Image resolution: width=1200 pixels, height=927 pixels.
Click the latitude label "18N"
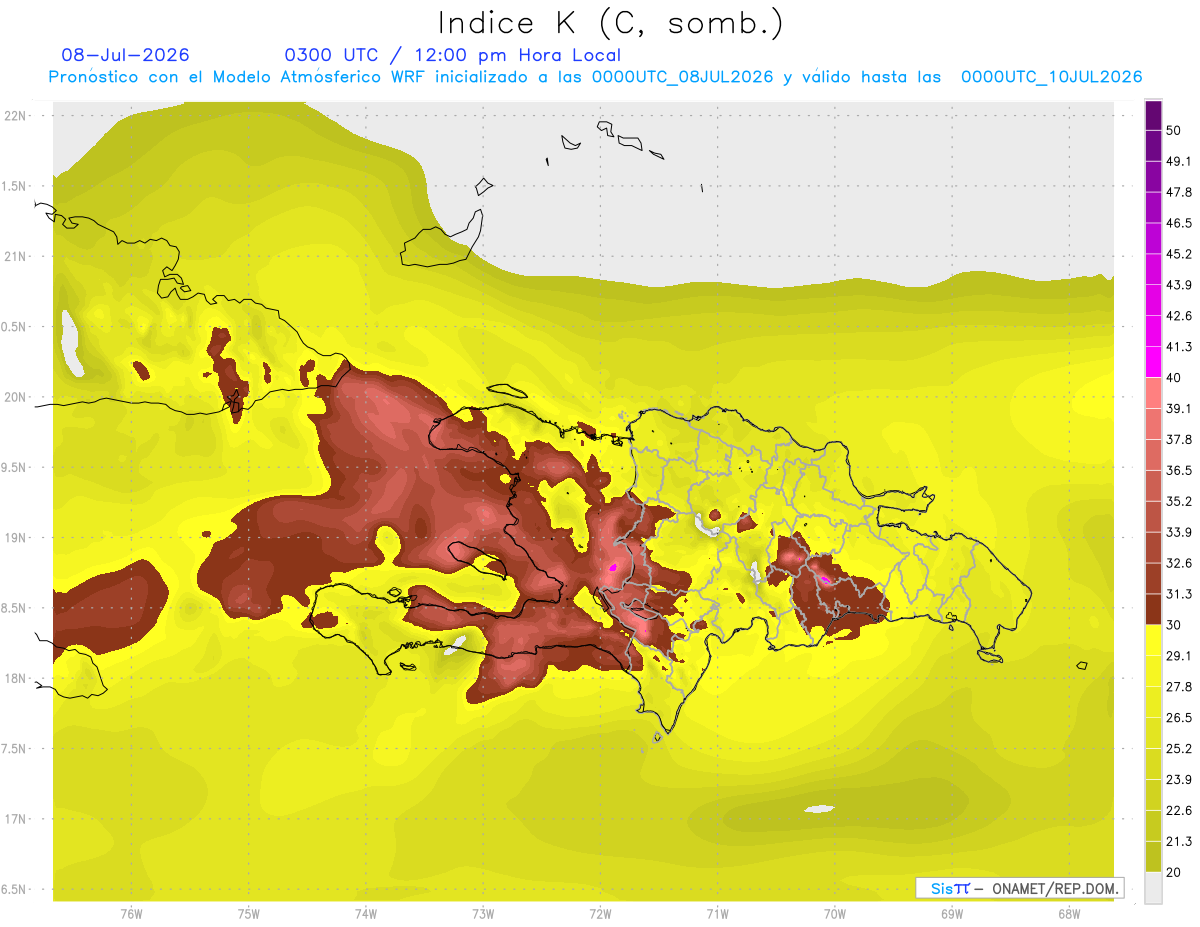click(x=16, y=678)
